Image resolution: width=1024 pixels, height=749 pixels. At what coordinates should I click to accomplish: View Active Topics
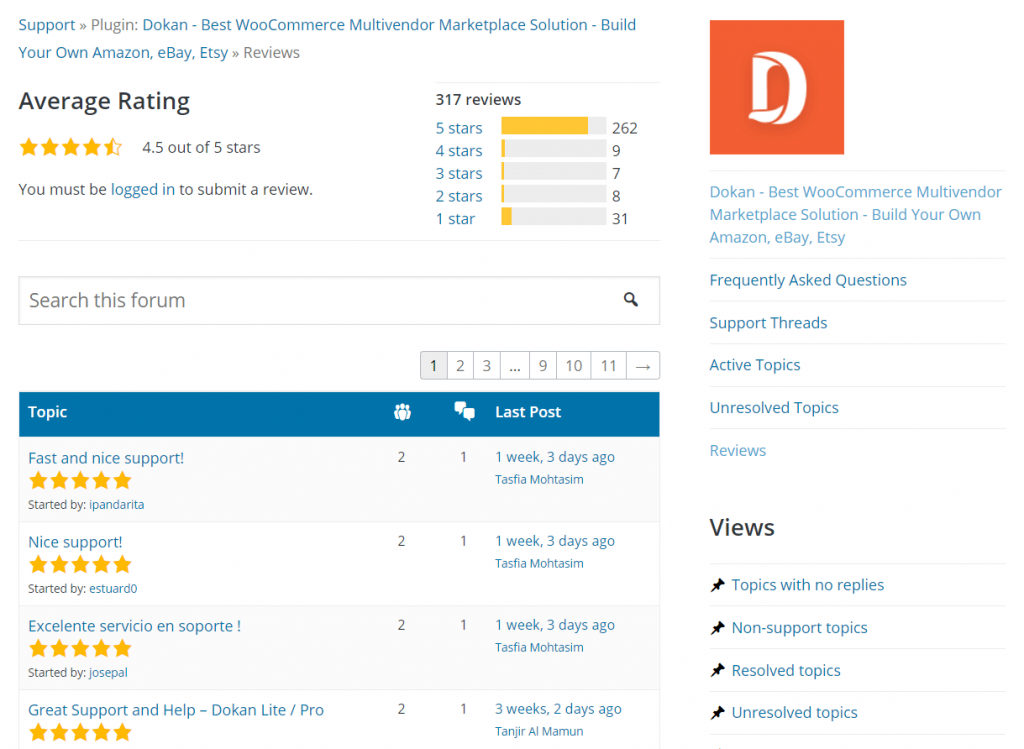click(755, 365)
